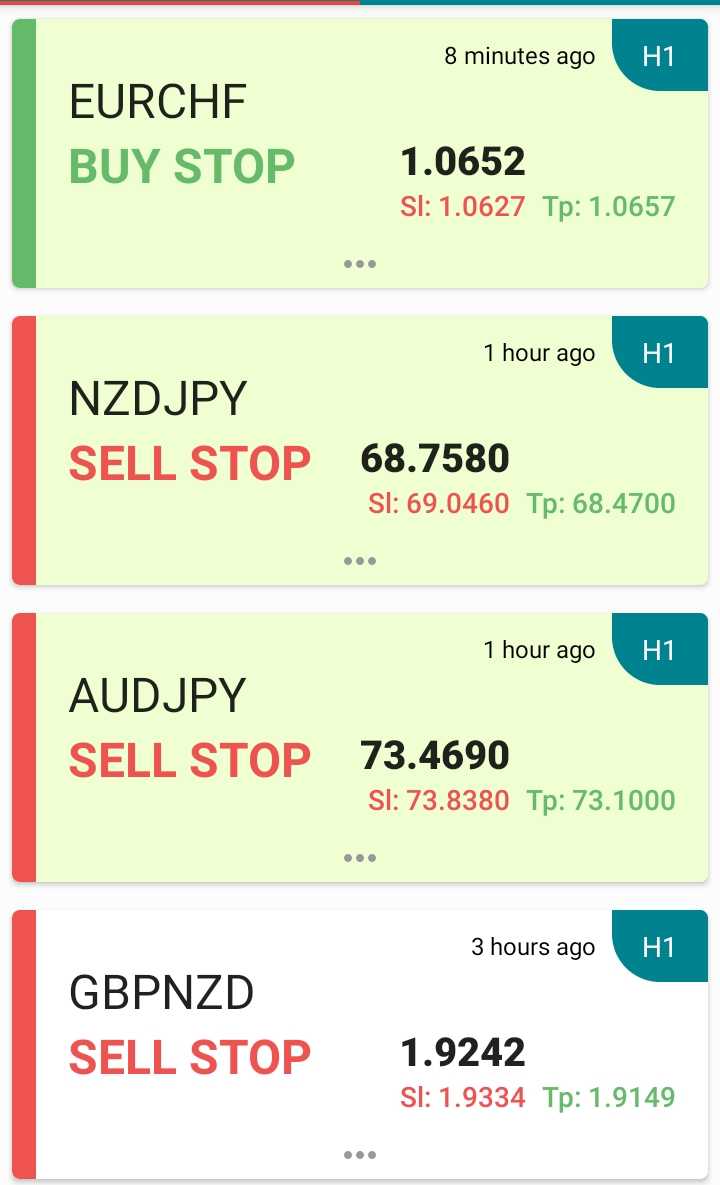Tap the H1 badge on EURCHF card
Viewport: 720px width, 1185px height.
[x=660, y=55]
